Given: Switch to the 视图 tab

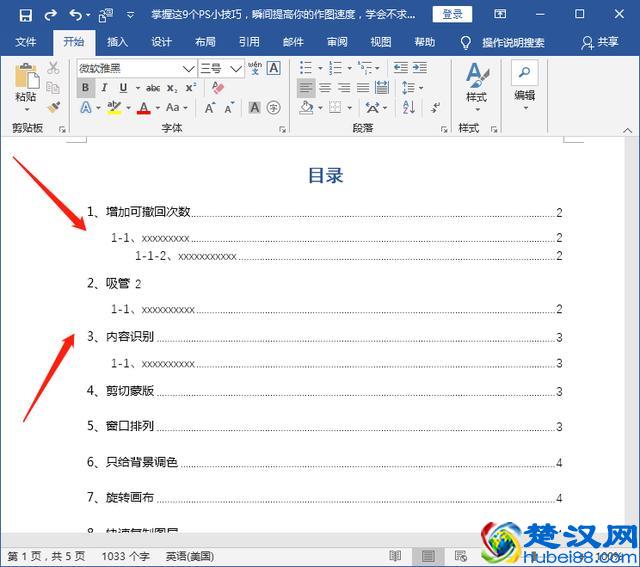Looking at the screenshot, I should (381, 42).
